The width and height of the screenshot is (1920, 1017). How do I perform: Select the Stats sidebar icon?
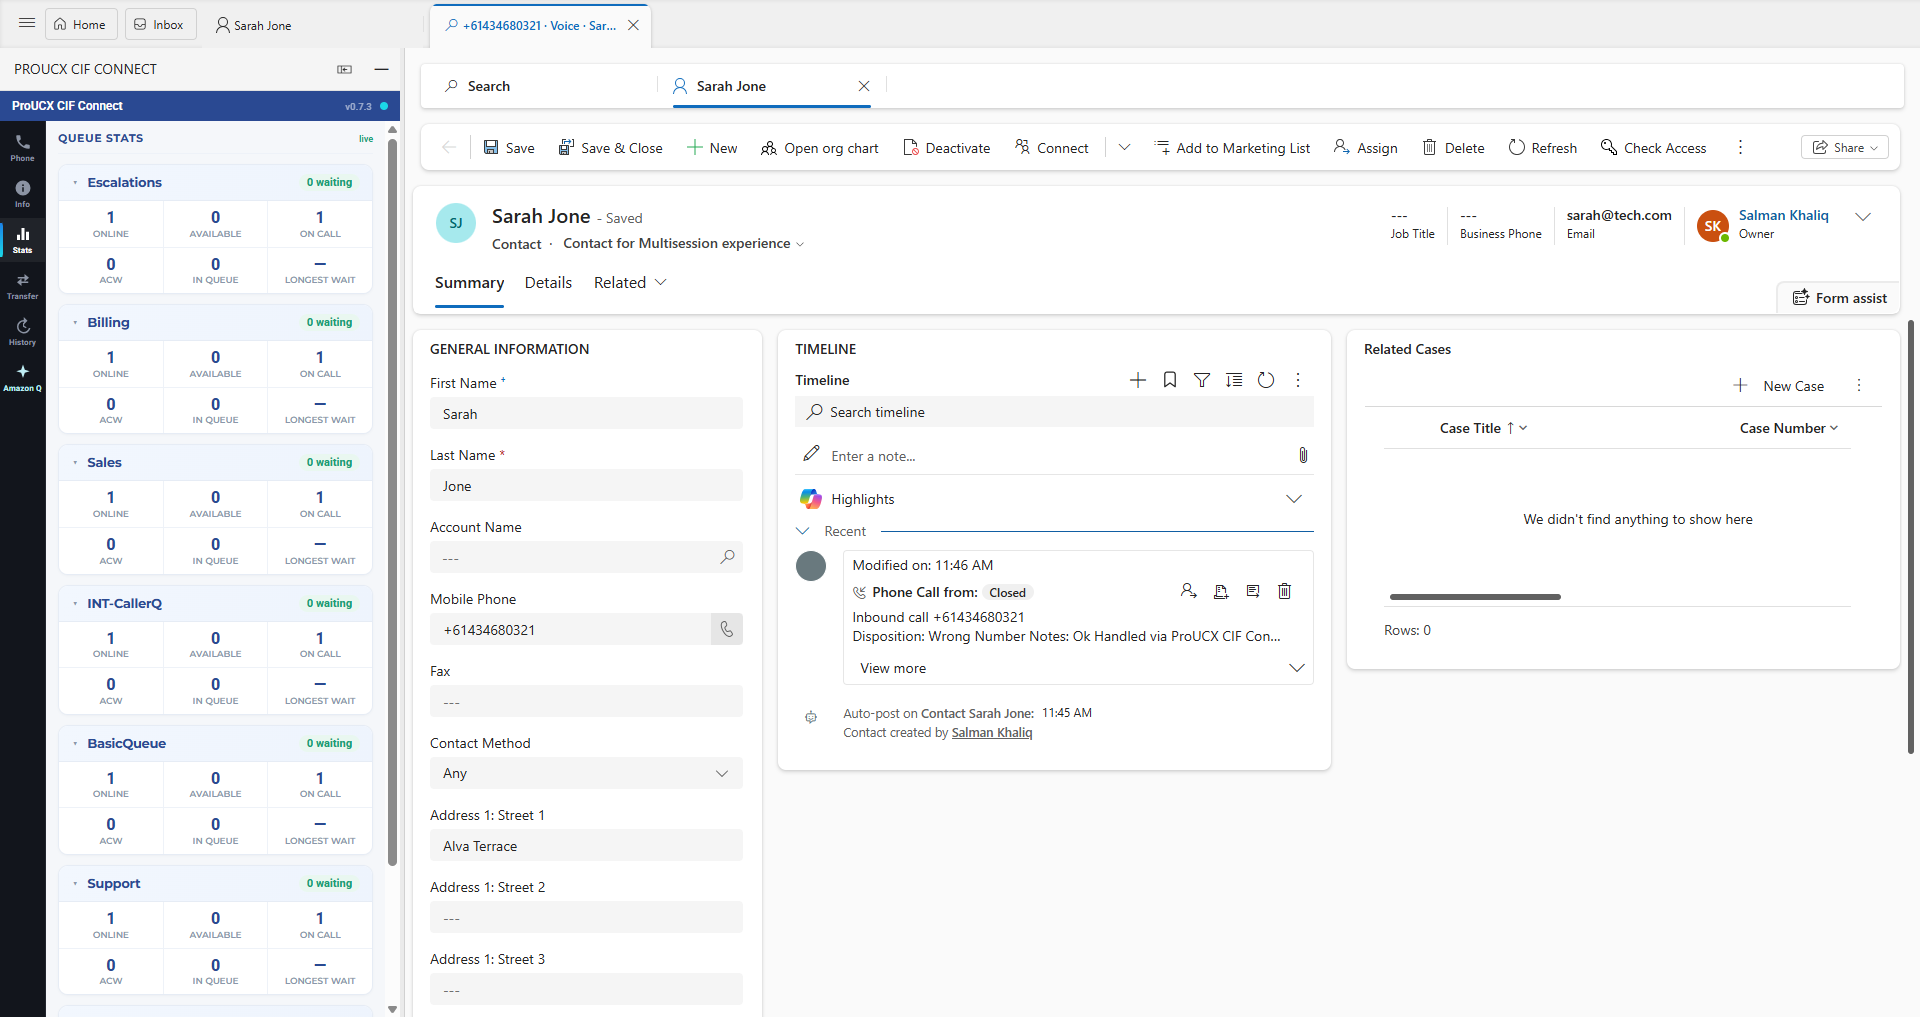[x=22, y=239]
